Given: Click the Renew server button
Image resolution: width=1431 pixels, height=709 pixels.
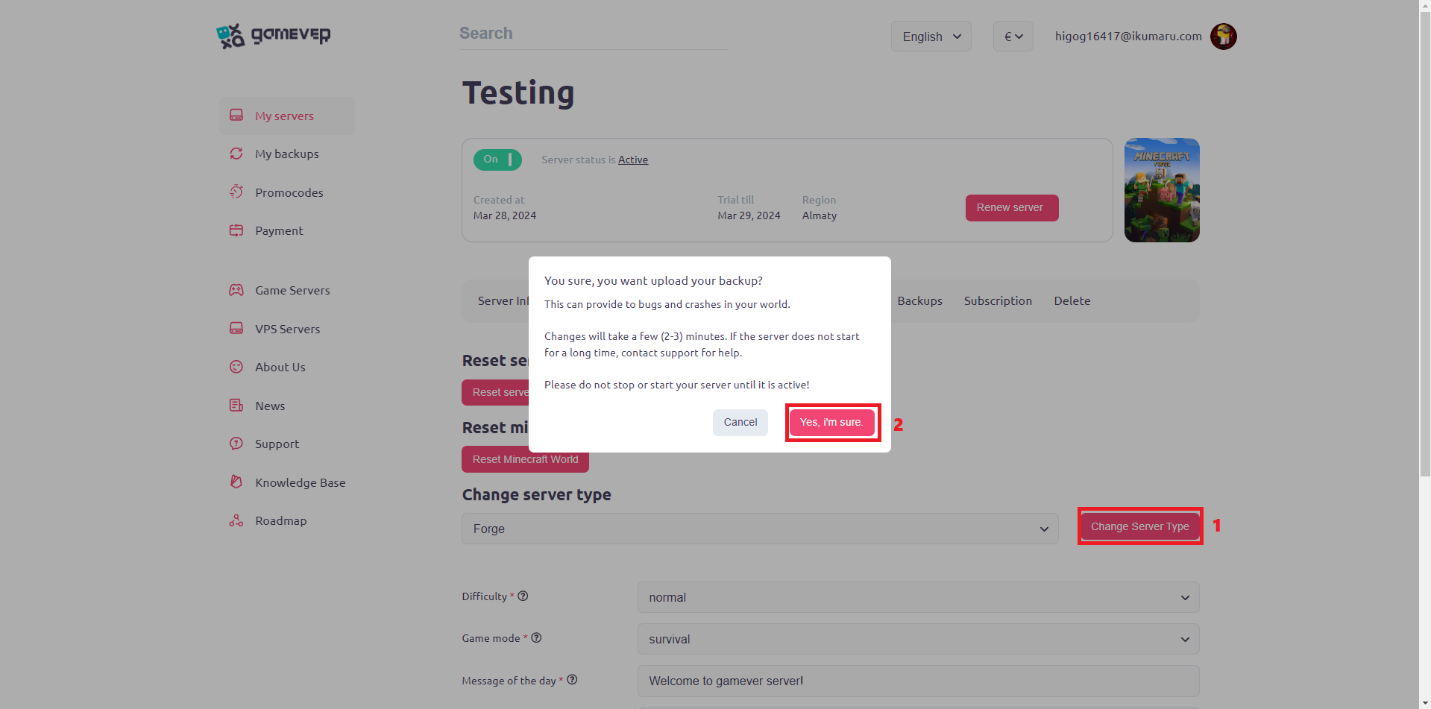Looking at the screenshot, I should pos(1011,208).
